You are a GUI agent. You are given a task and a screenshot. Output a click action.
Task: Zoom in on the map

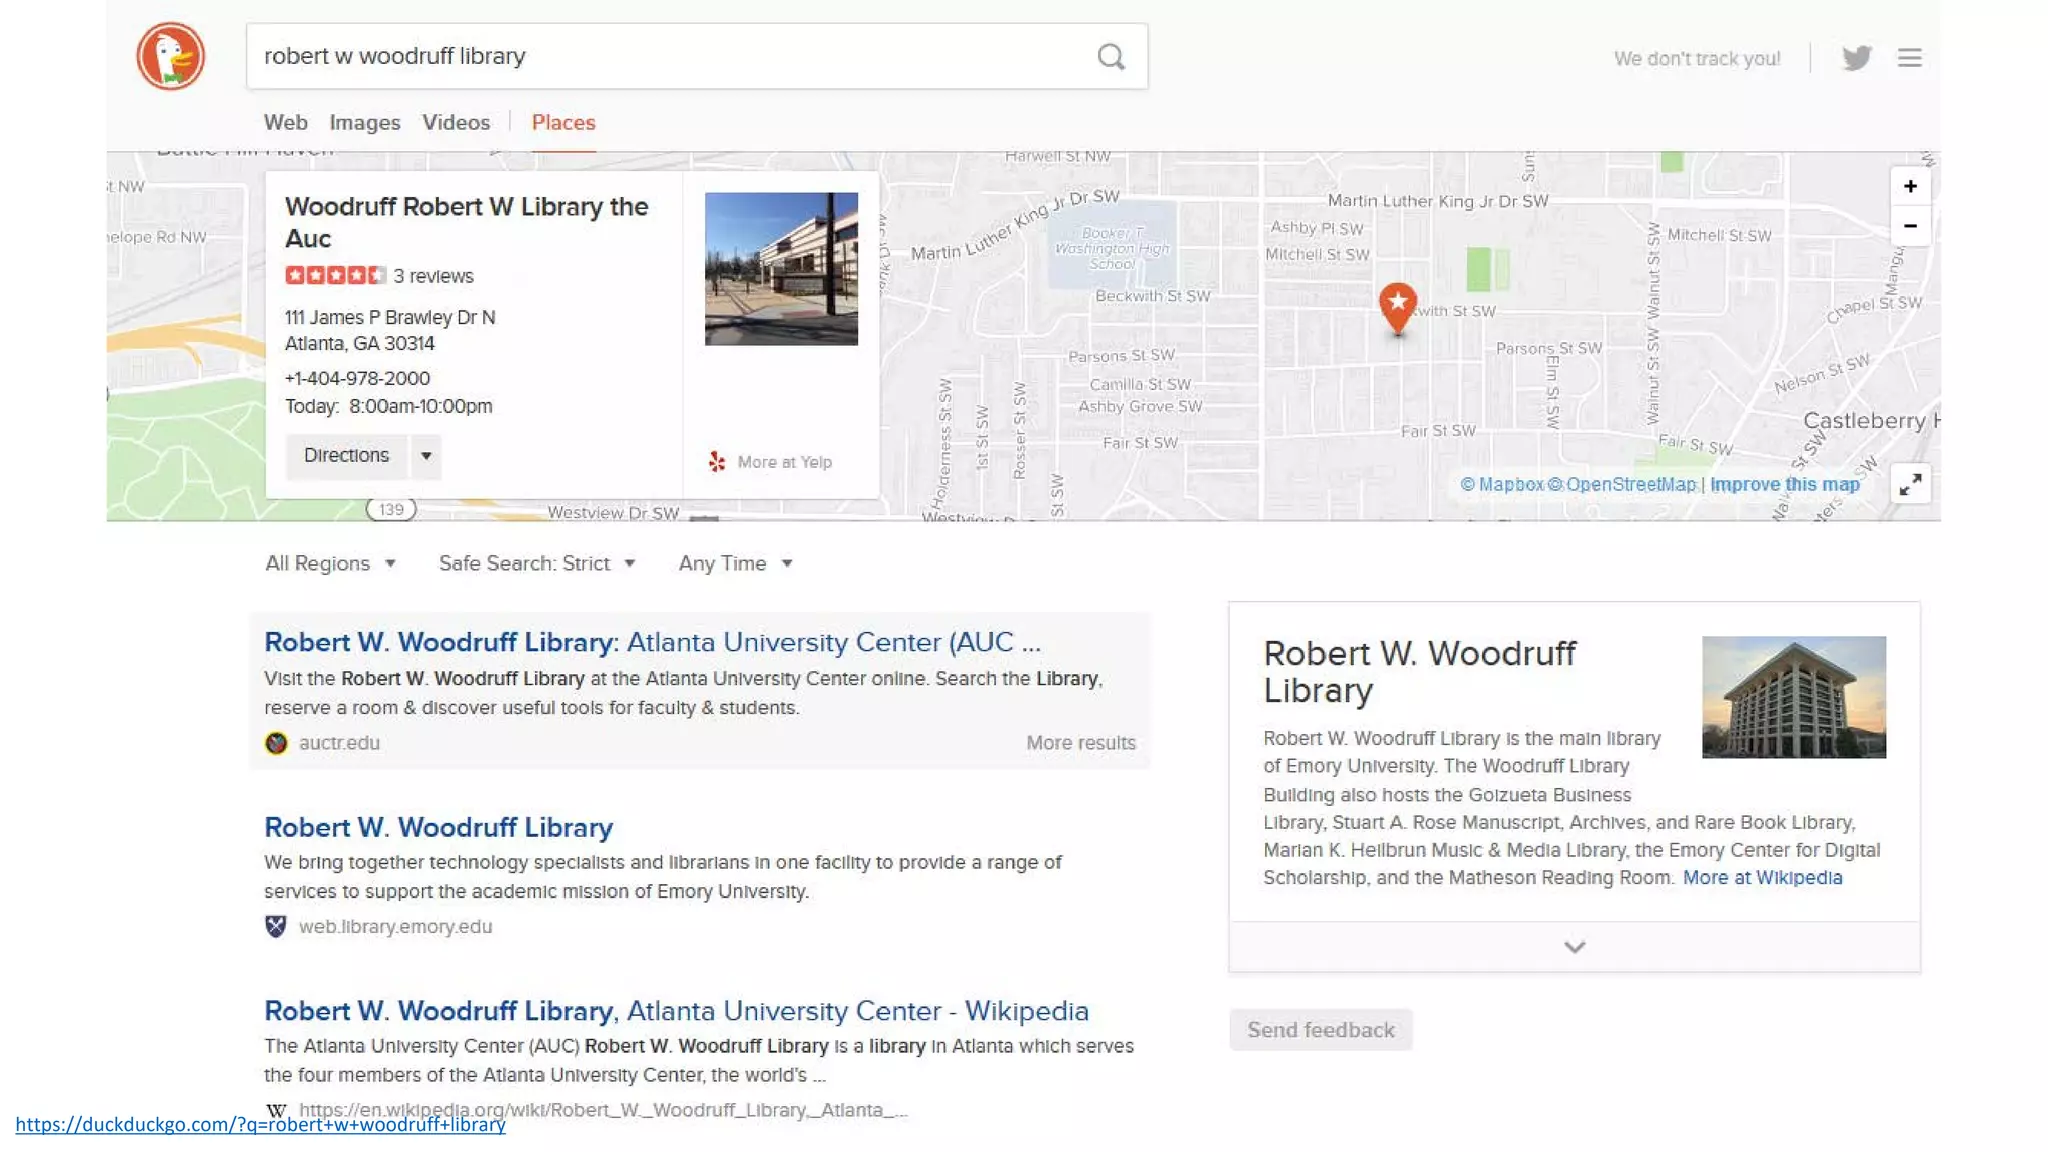tap(1910, 187)
